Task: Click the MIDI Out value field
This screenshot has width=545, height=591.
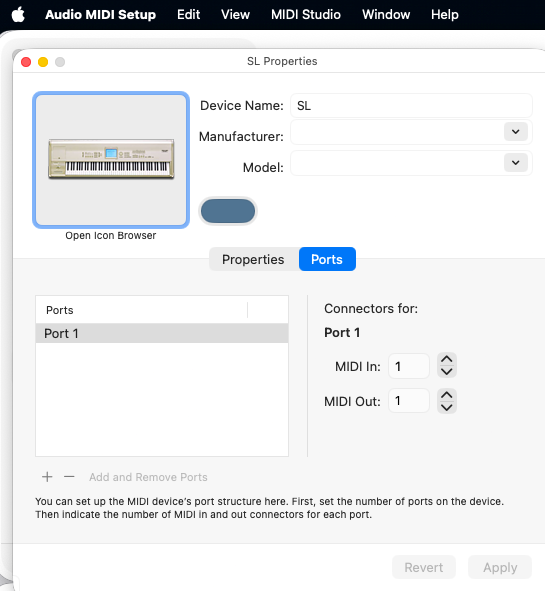Action: coord(409,401)
